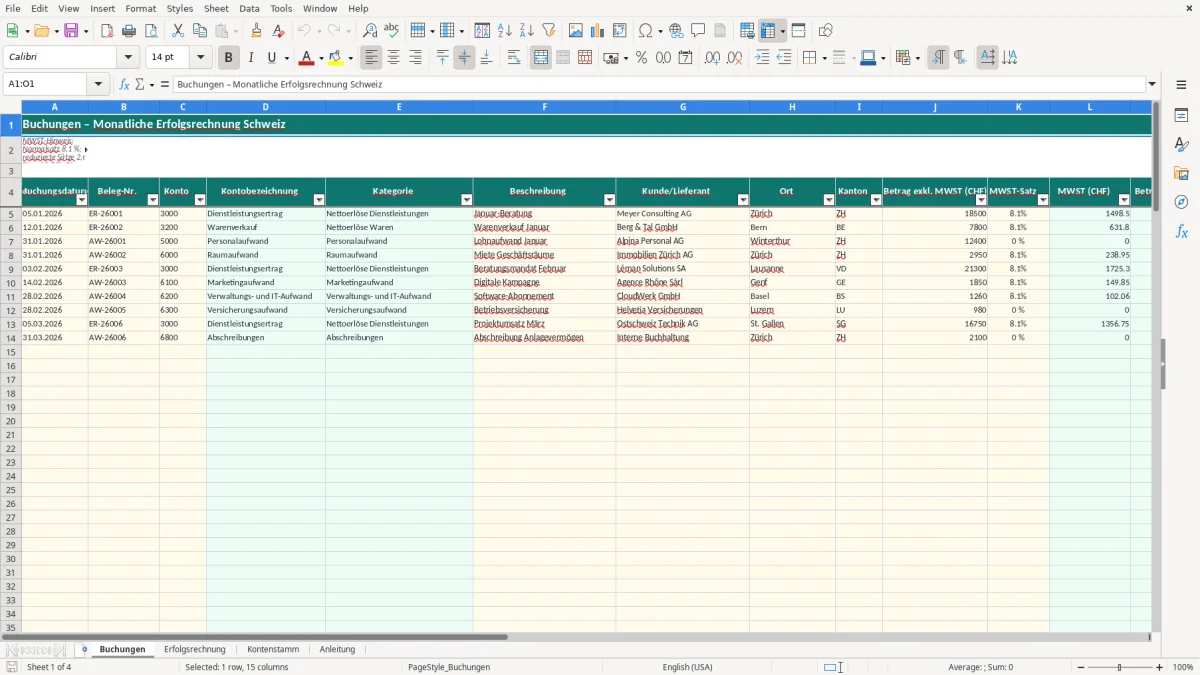Open the Font Name dropdown
The image size is (1200, 675).
point(128,58)
